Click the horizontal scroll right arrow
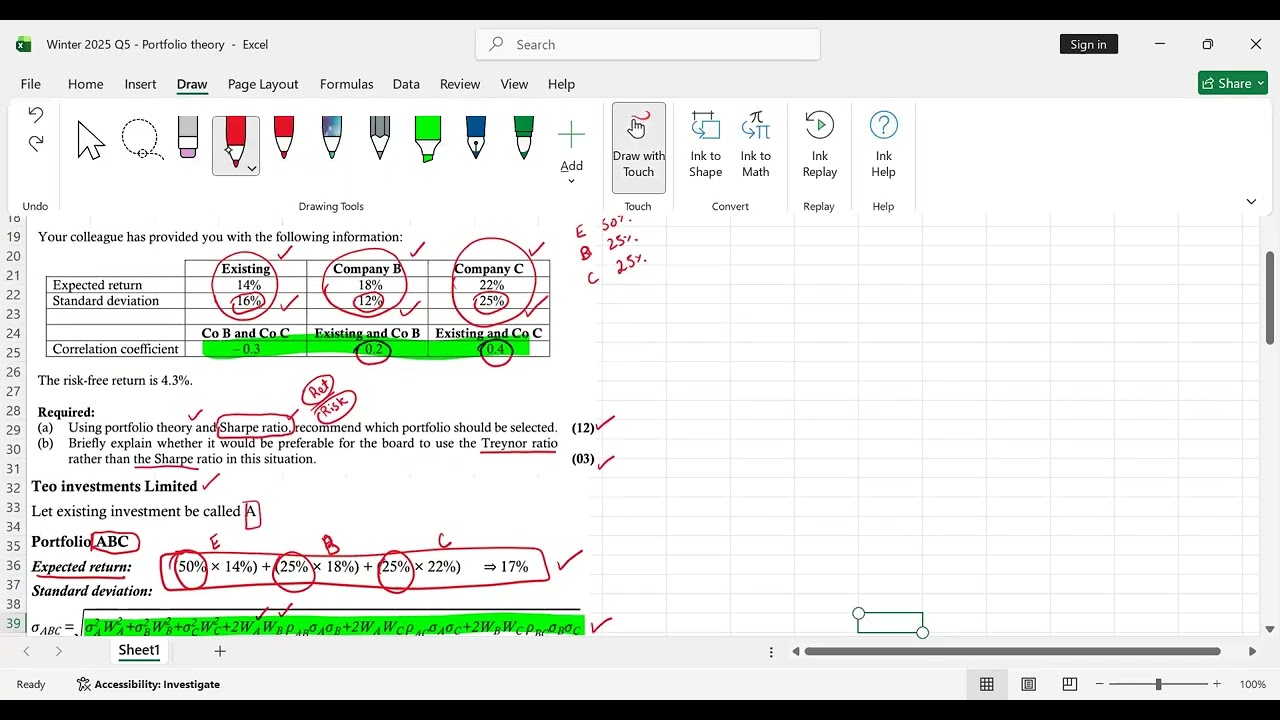1280x720 pixels. 1252,651
